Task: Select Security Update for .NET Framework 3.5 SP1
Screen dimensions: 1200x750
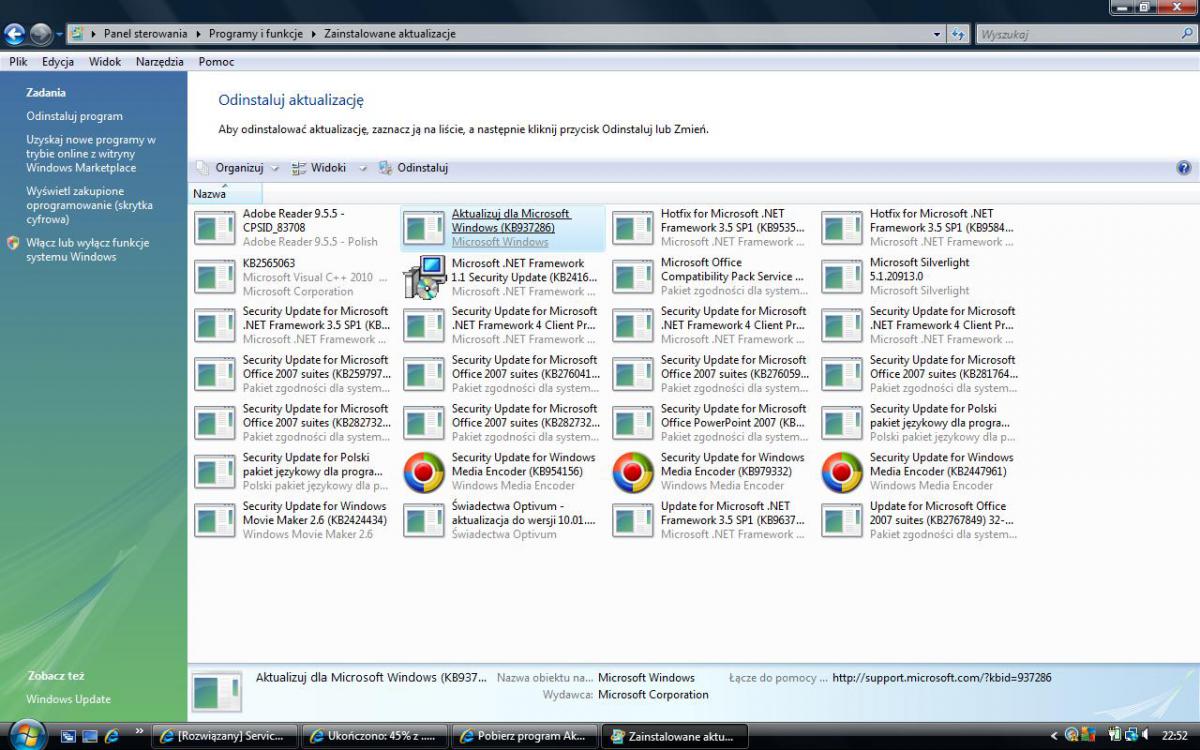Action: tap(294, 325)
